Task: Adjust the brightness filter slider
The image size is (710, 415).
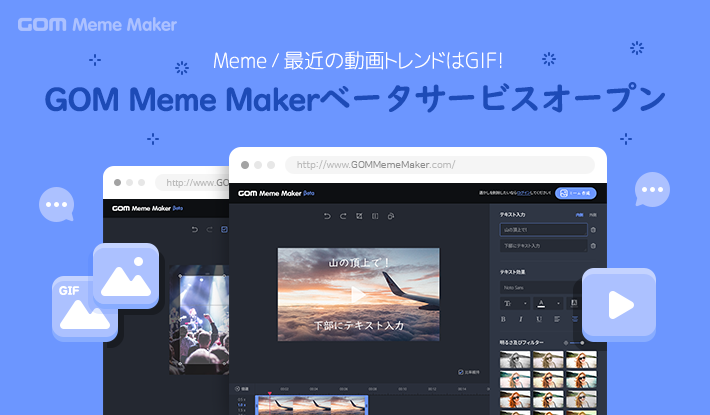Action: [576, 342]
